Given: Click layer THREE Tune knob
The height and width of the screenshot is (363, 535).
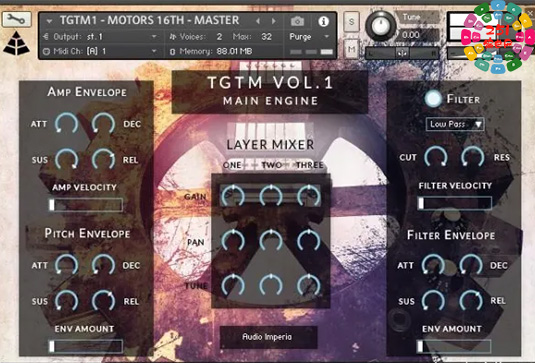Looking at the screenshot, I should [x=308, y=285].
